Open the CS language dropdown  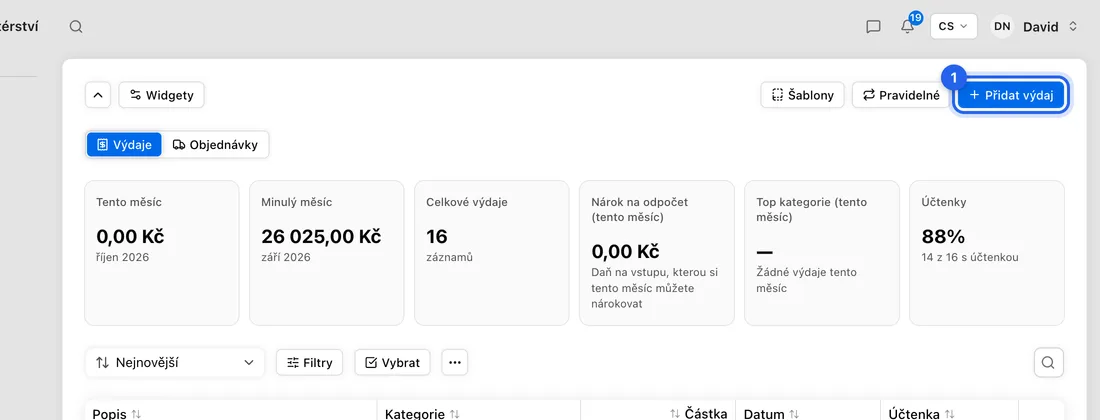(953, 26)
